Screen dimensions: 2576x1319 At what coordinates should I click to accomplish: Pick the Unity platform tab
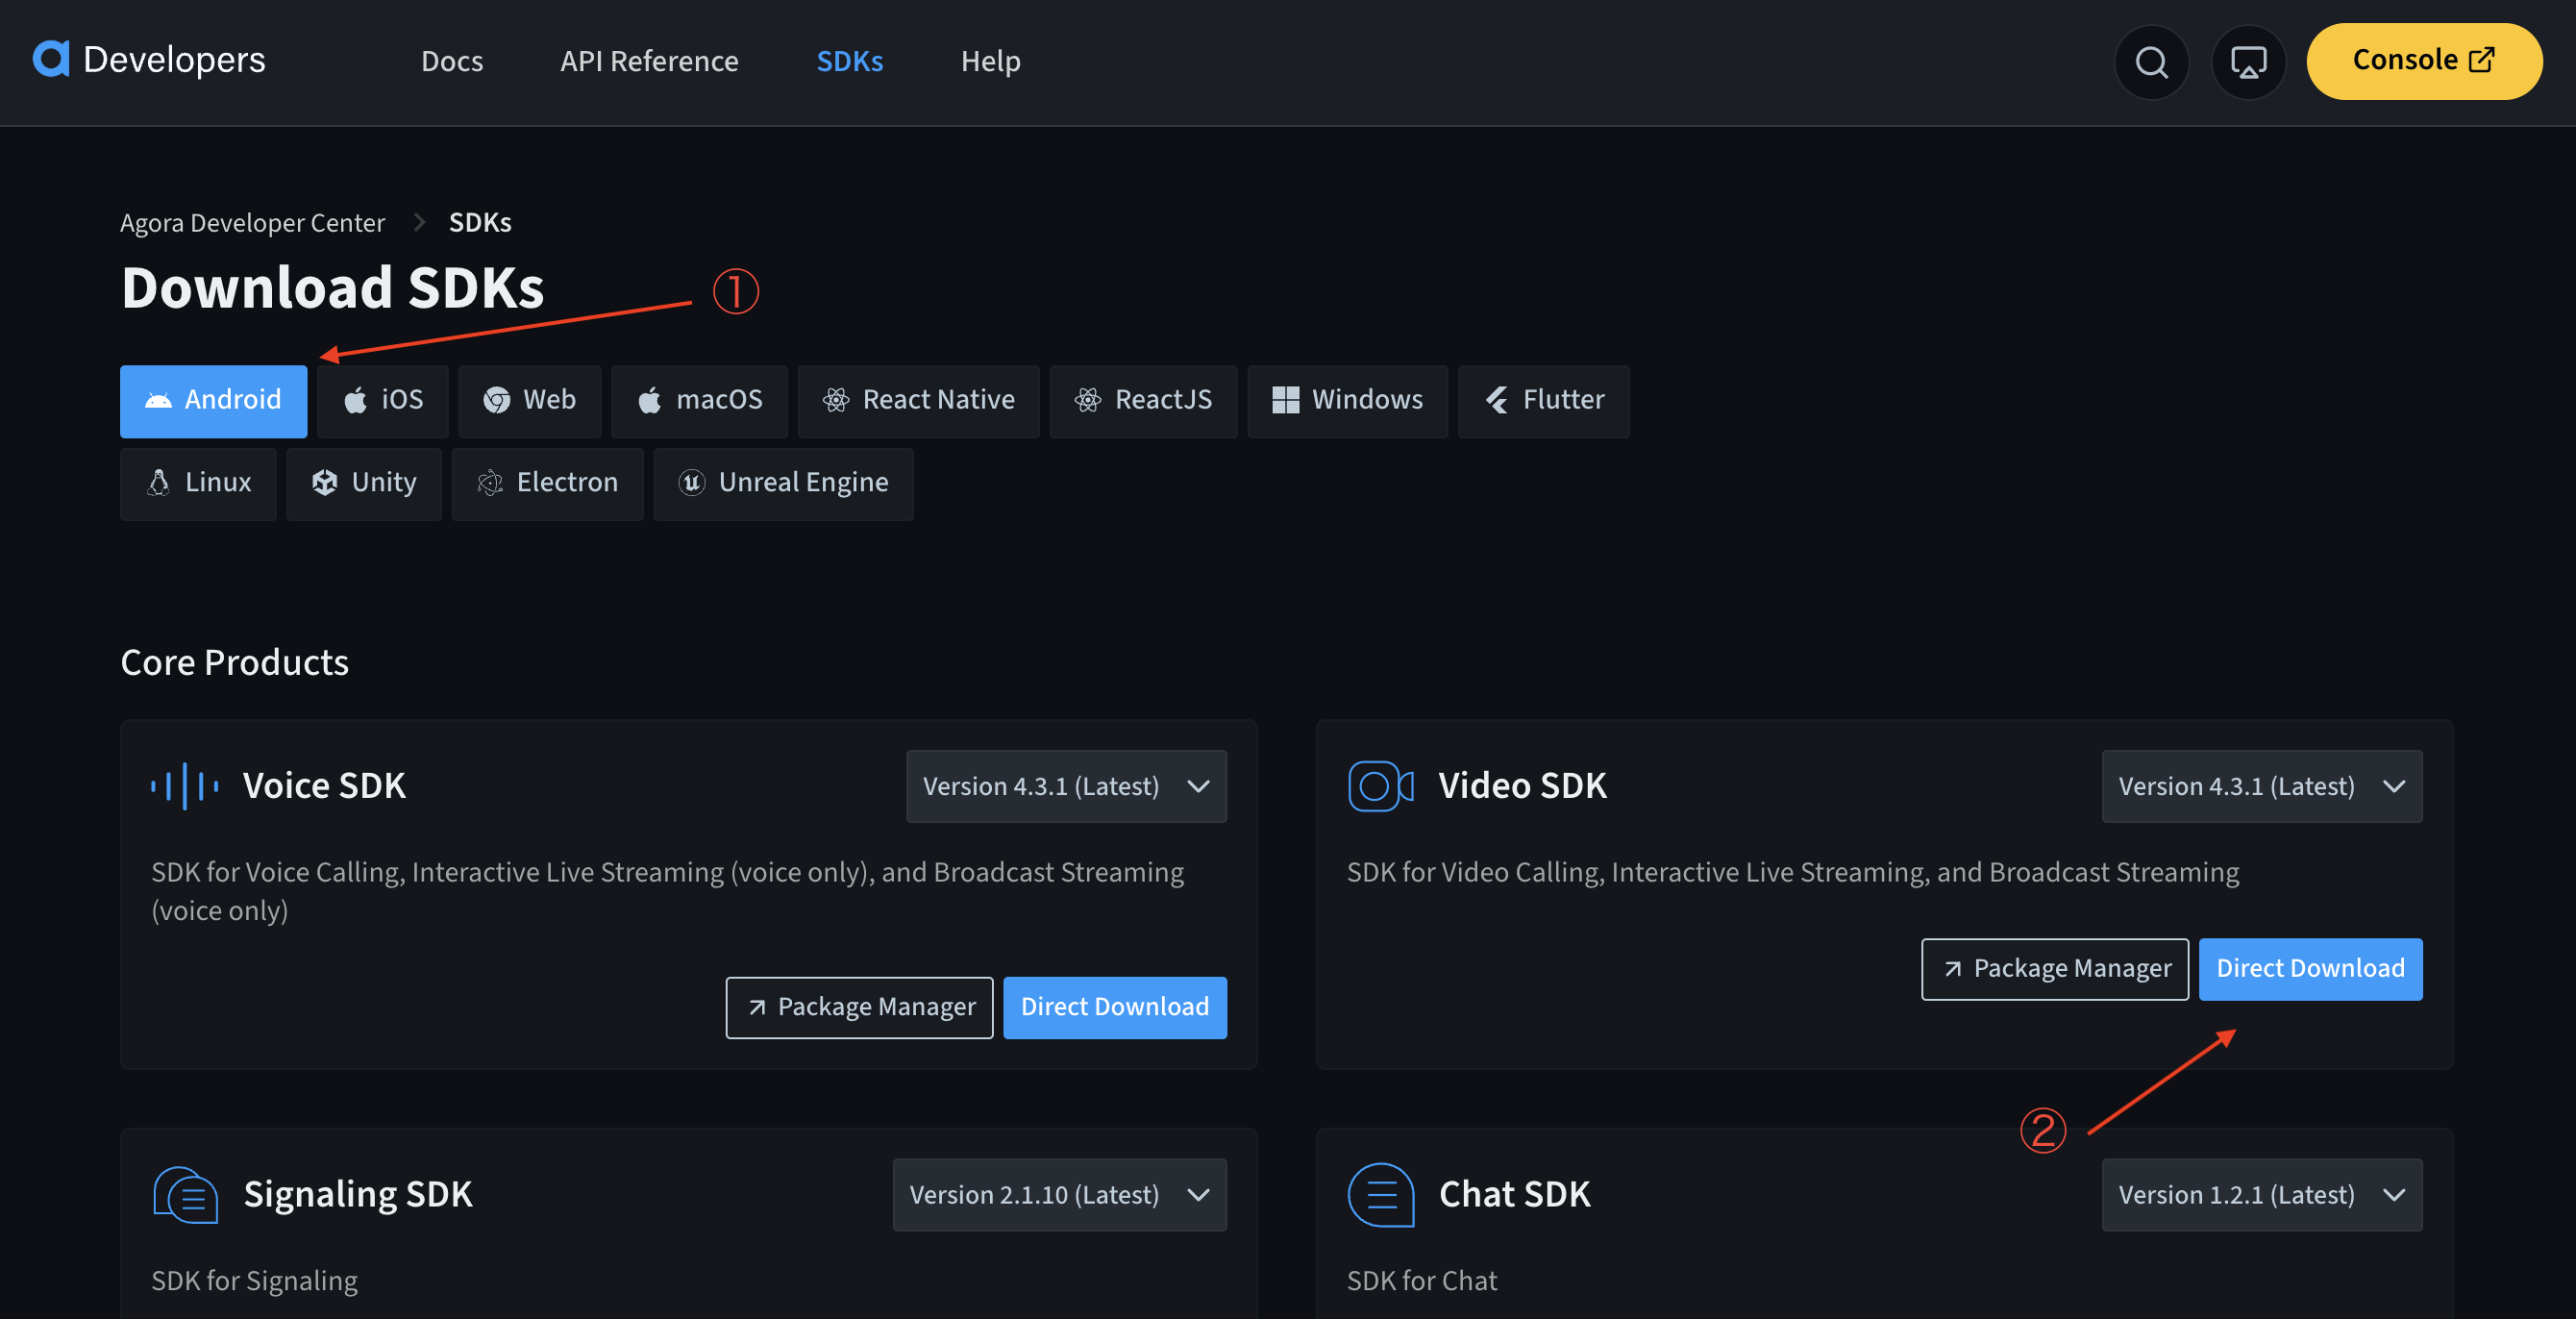363,483
